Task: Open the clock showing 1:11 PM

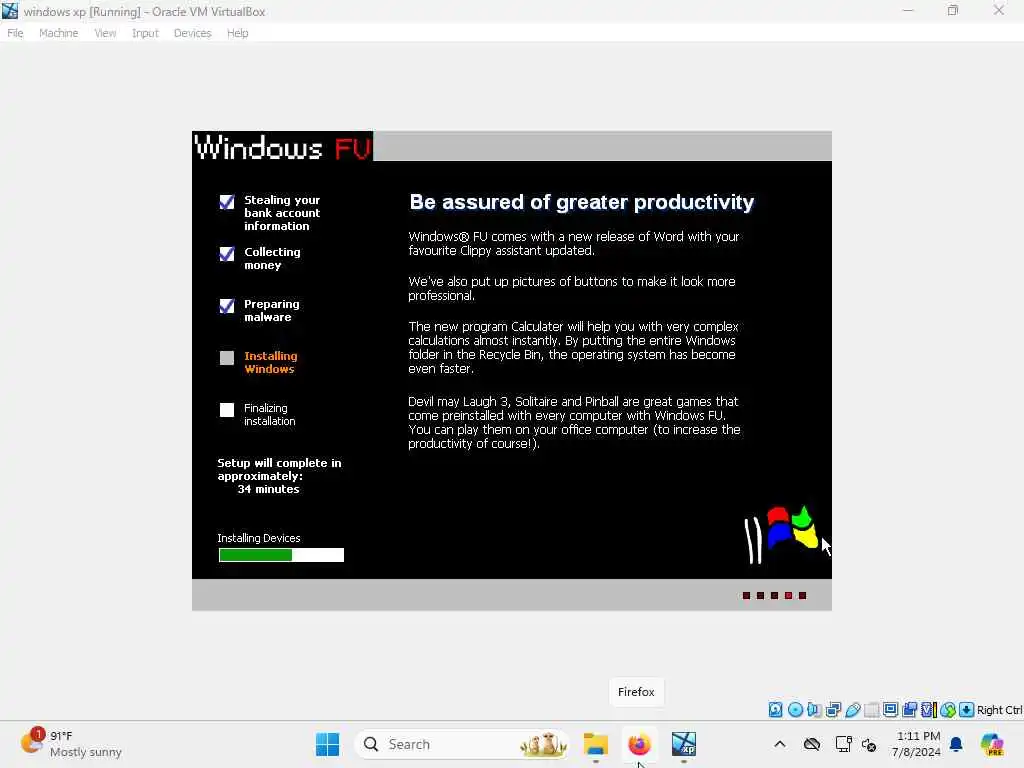Action: (x=916, y=744)
